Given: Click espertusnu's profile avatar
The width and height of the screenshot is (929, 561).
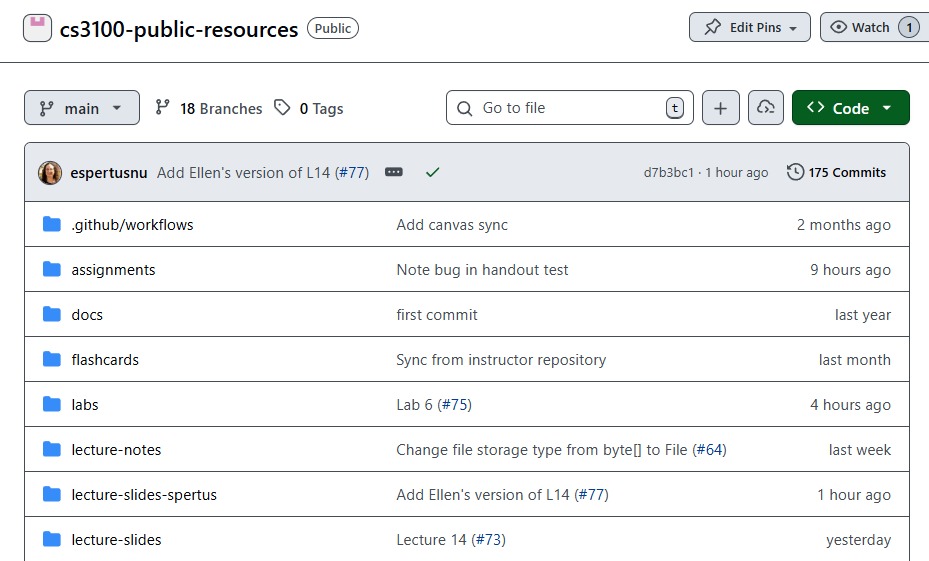Looking at the screenshot, I should 50,172.
